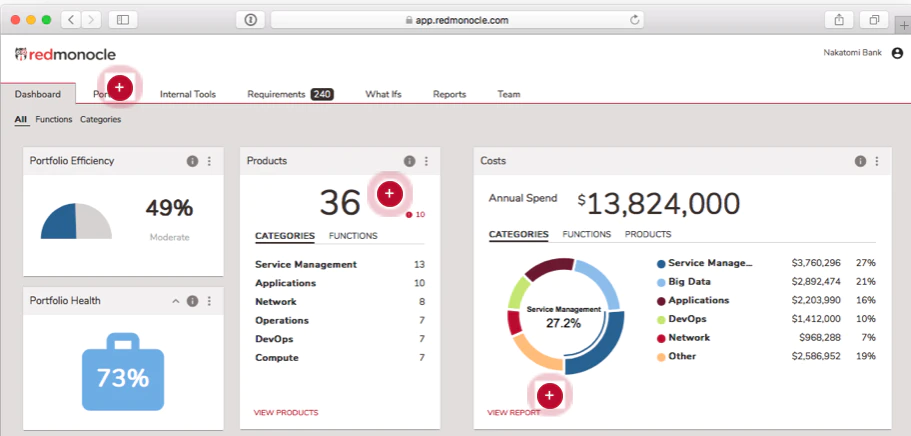This screenshot has height=436, width=911.
Task: Click the info icon on Portfolio Efficiency card
Action: pos(192,161)
